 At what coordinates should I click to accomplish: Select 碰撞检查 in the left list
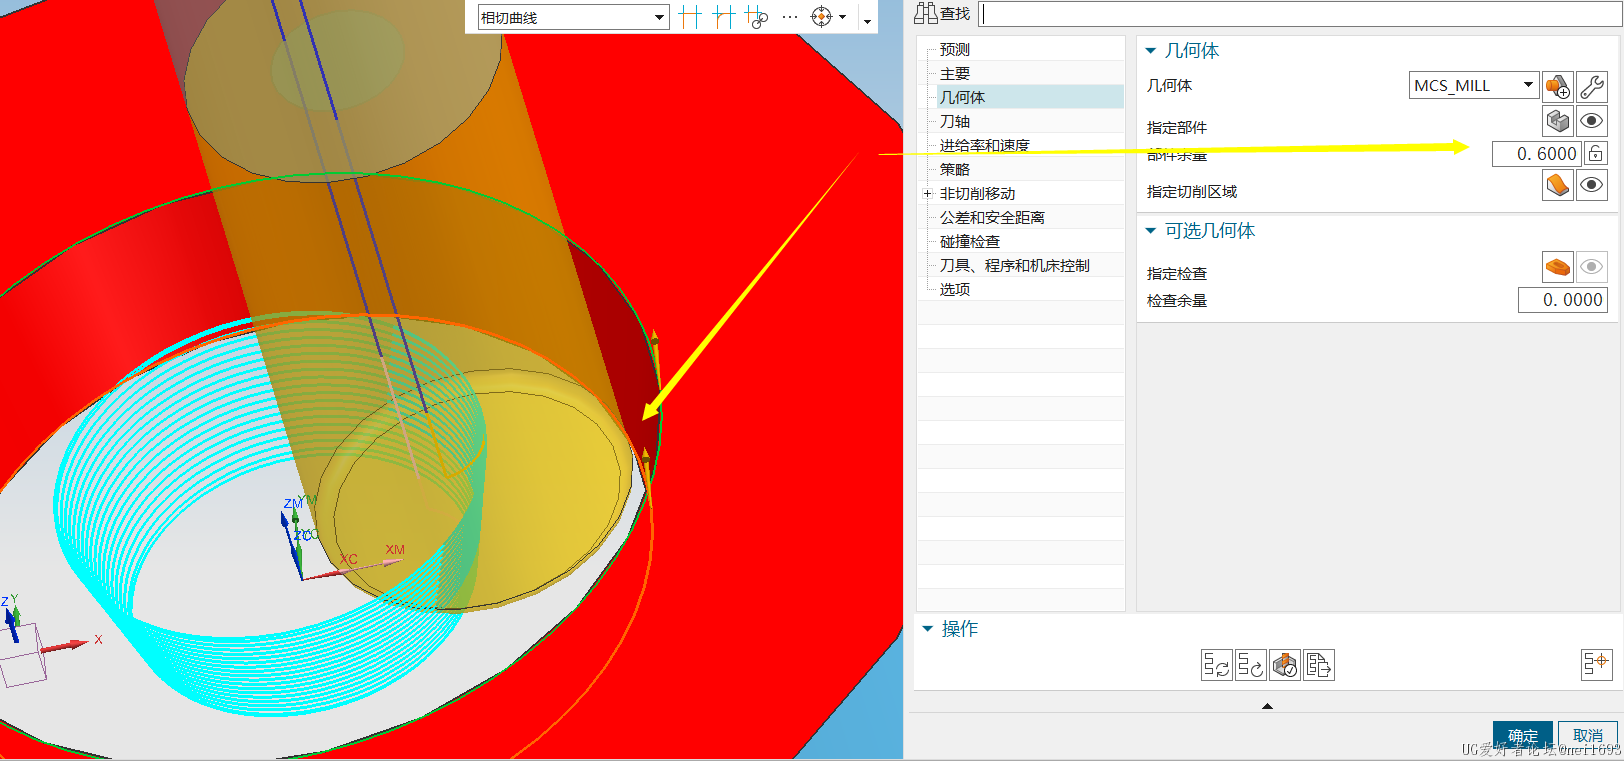[969, 241]
